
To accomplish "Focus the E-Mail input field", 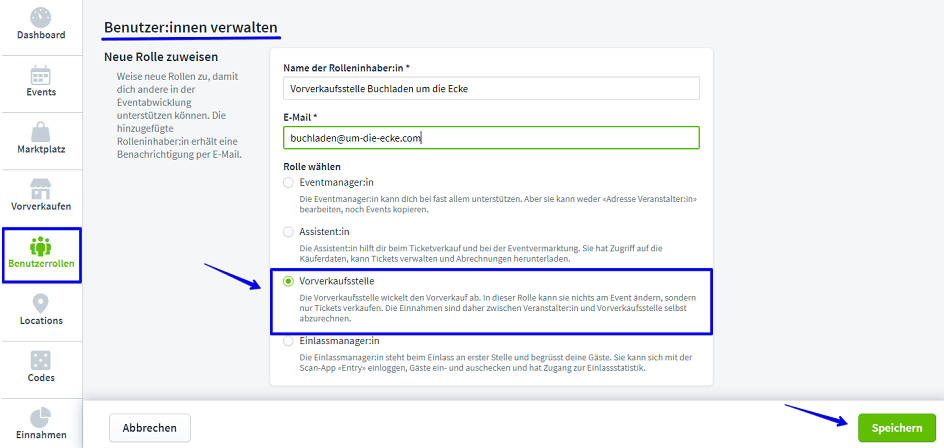I will coord(491,138).
